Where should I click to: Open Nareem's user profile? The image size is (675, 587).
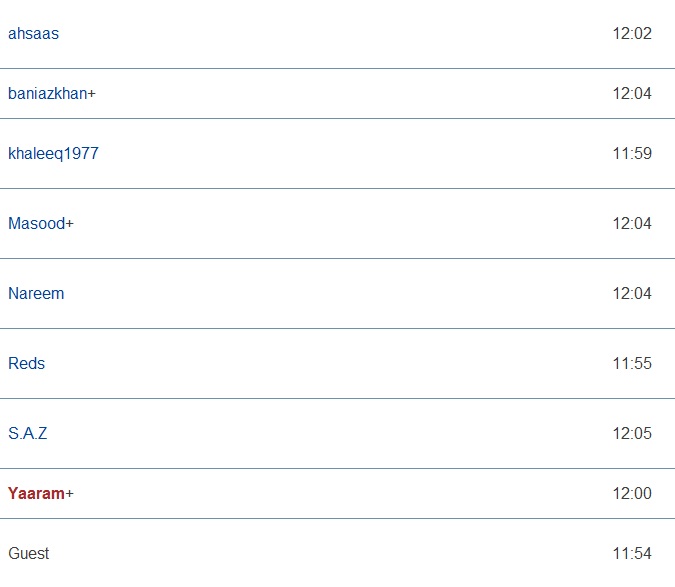click(36, 294)
